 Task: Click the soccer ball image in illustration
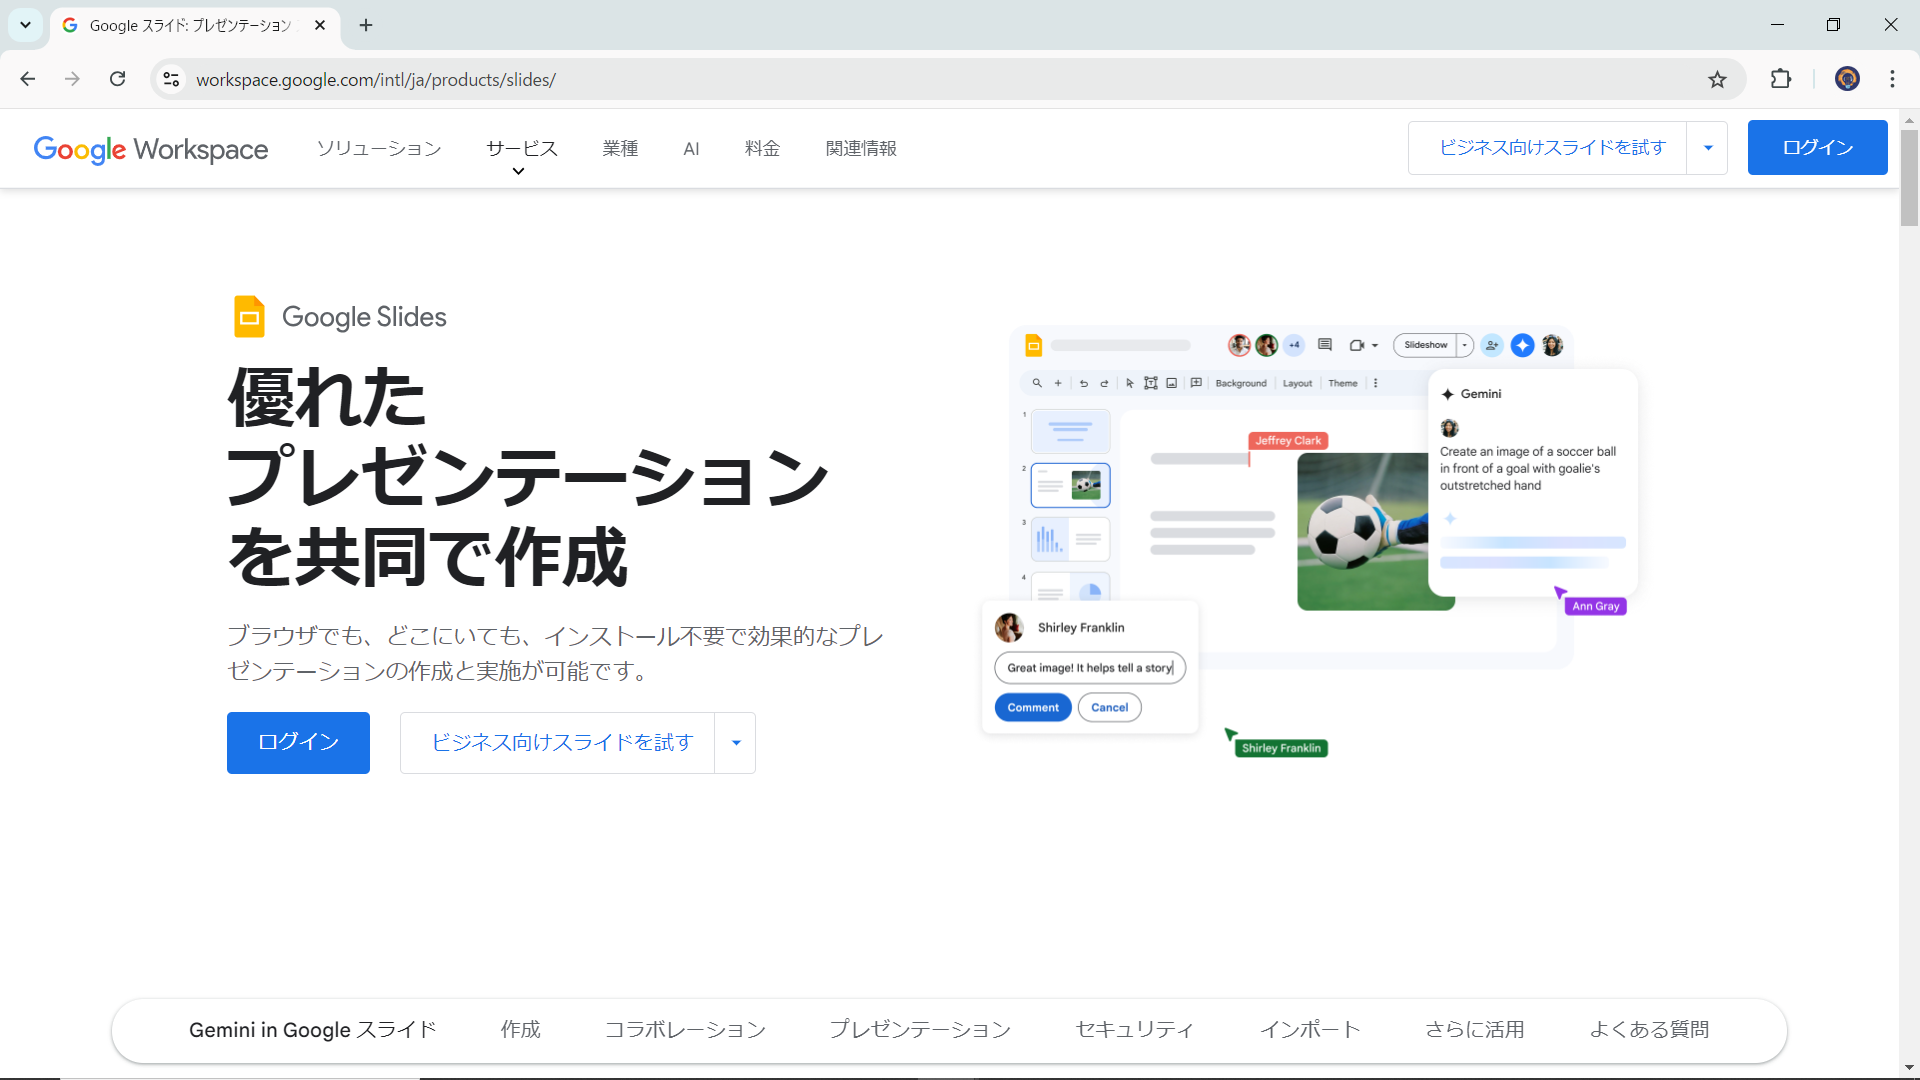(x=1363, y=531)
